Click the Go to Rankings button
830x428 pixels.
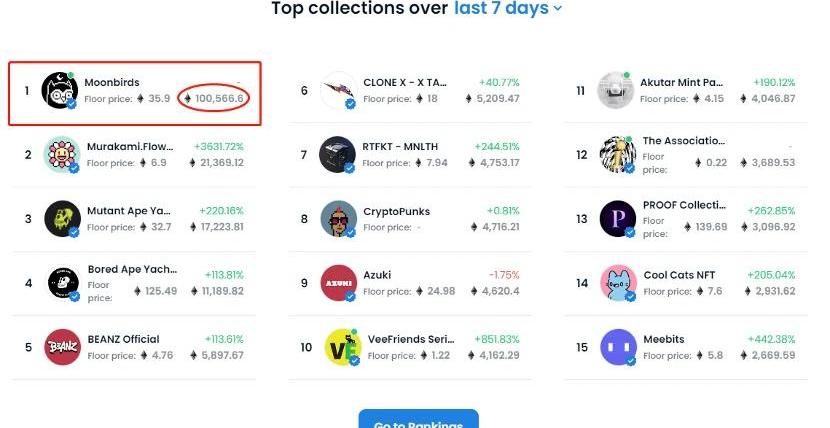[x=418, y=419]
